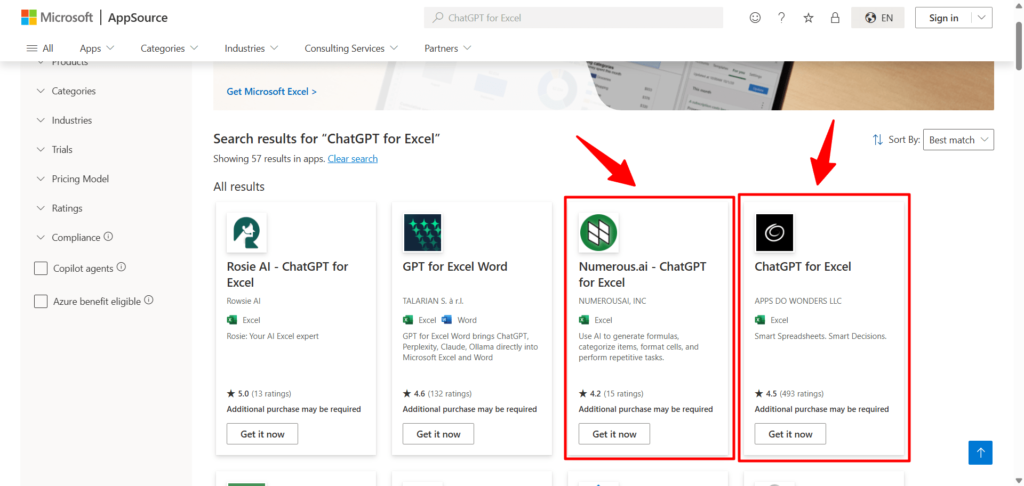Click the black ChatGPT for Excel logo

774,233
